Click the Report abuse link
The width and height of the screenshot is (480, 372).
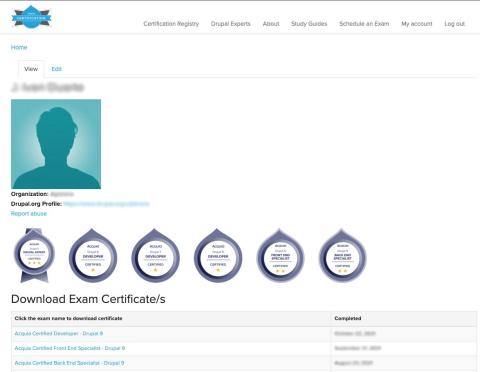pyautogui.click(x=29, y=214)
